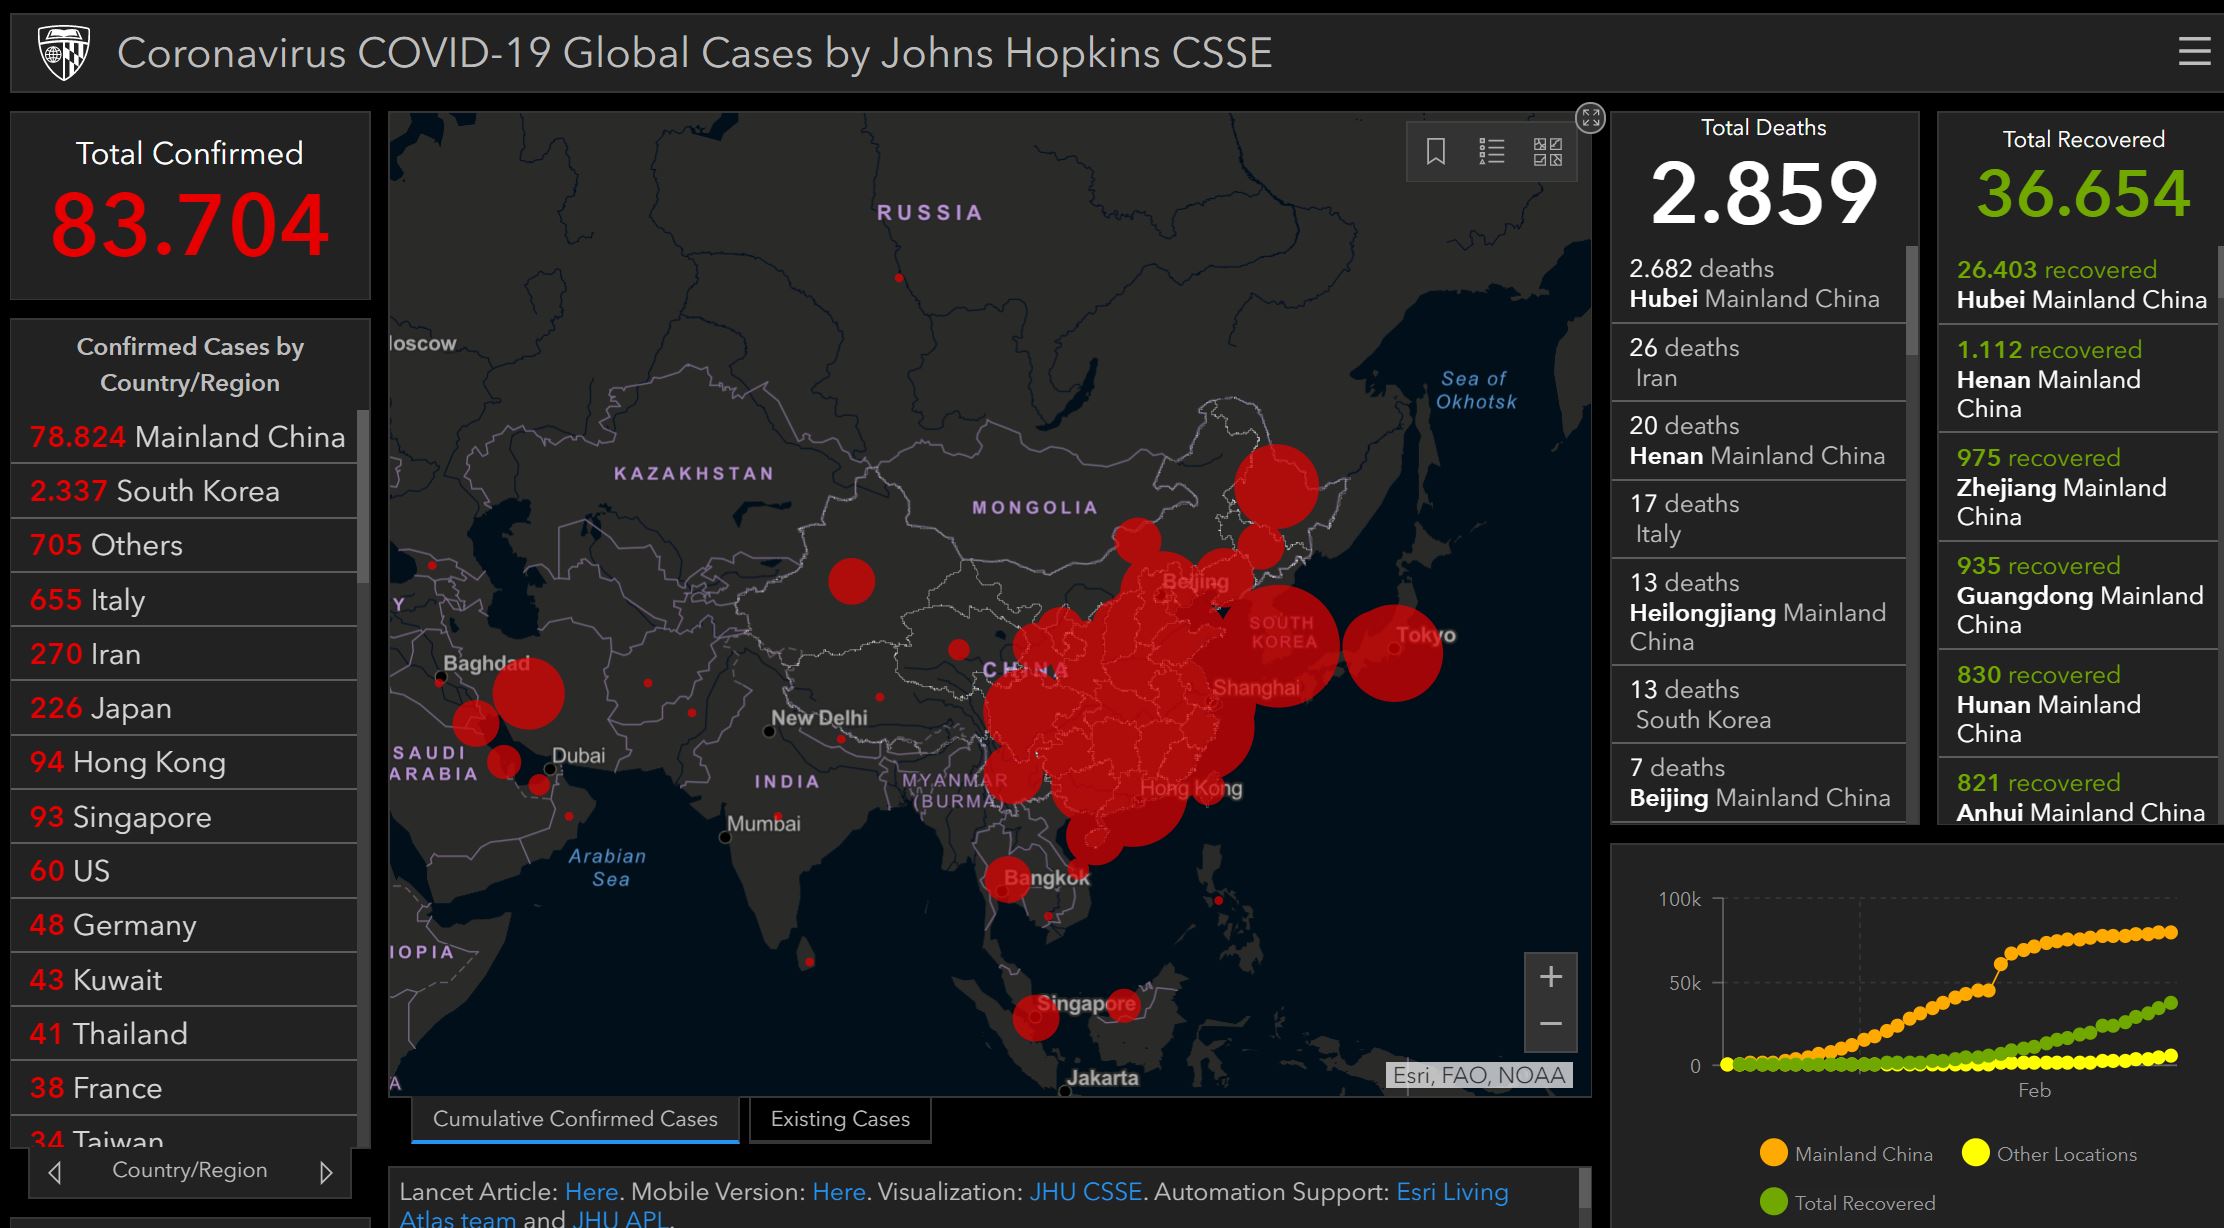Click the red case circle over Tokyo
Image resolution: width=2224 pixels, height=1228 pixels.
coord(1392,653)
